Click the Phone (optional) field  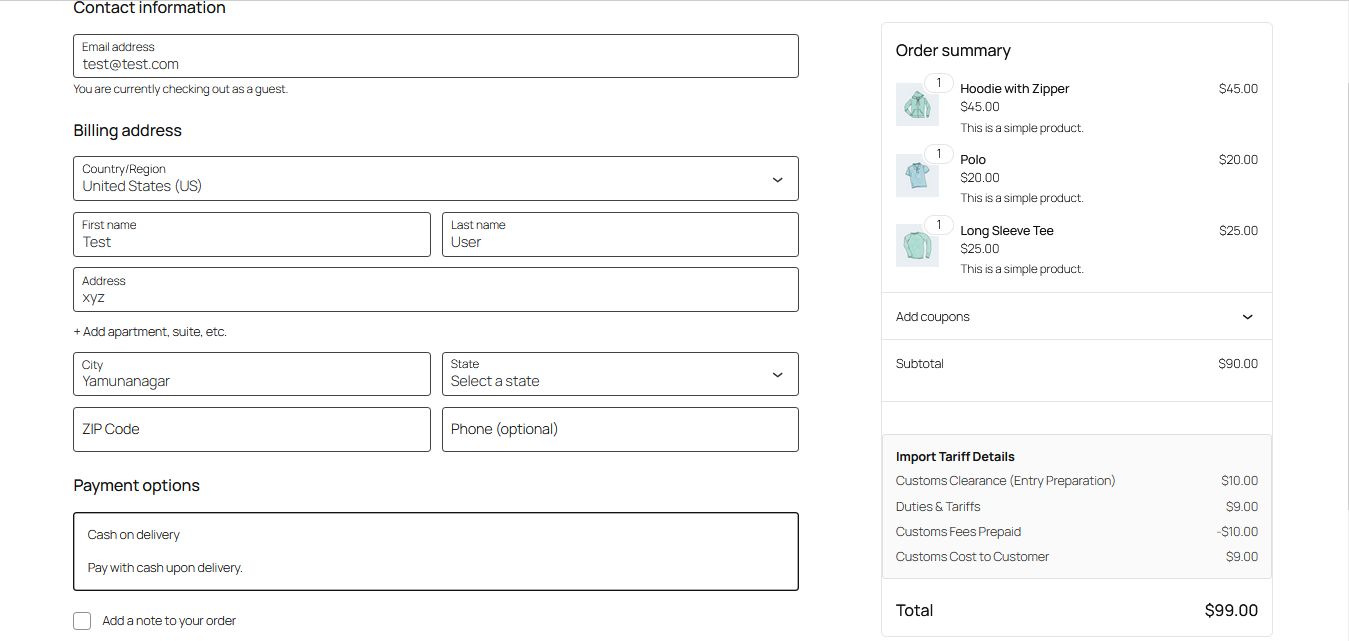point(619,429)
